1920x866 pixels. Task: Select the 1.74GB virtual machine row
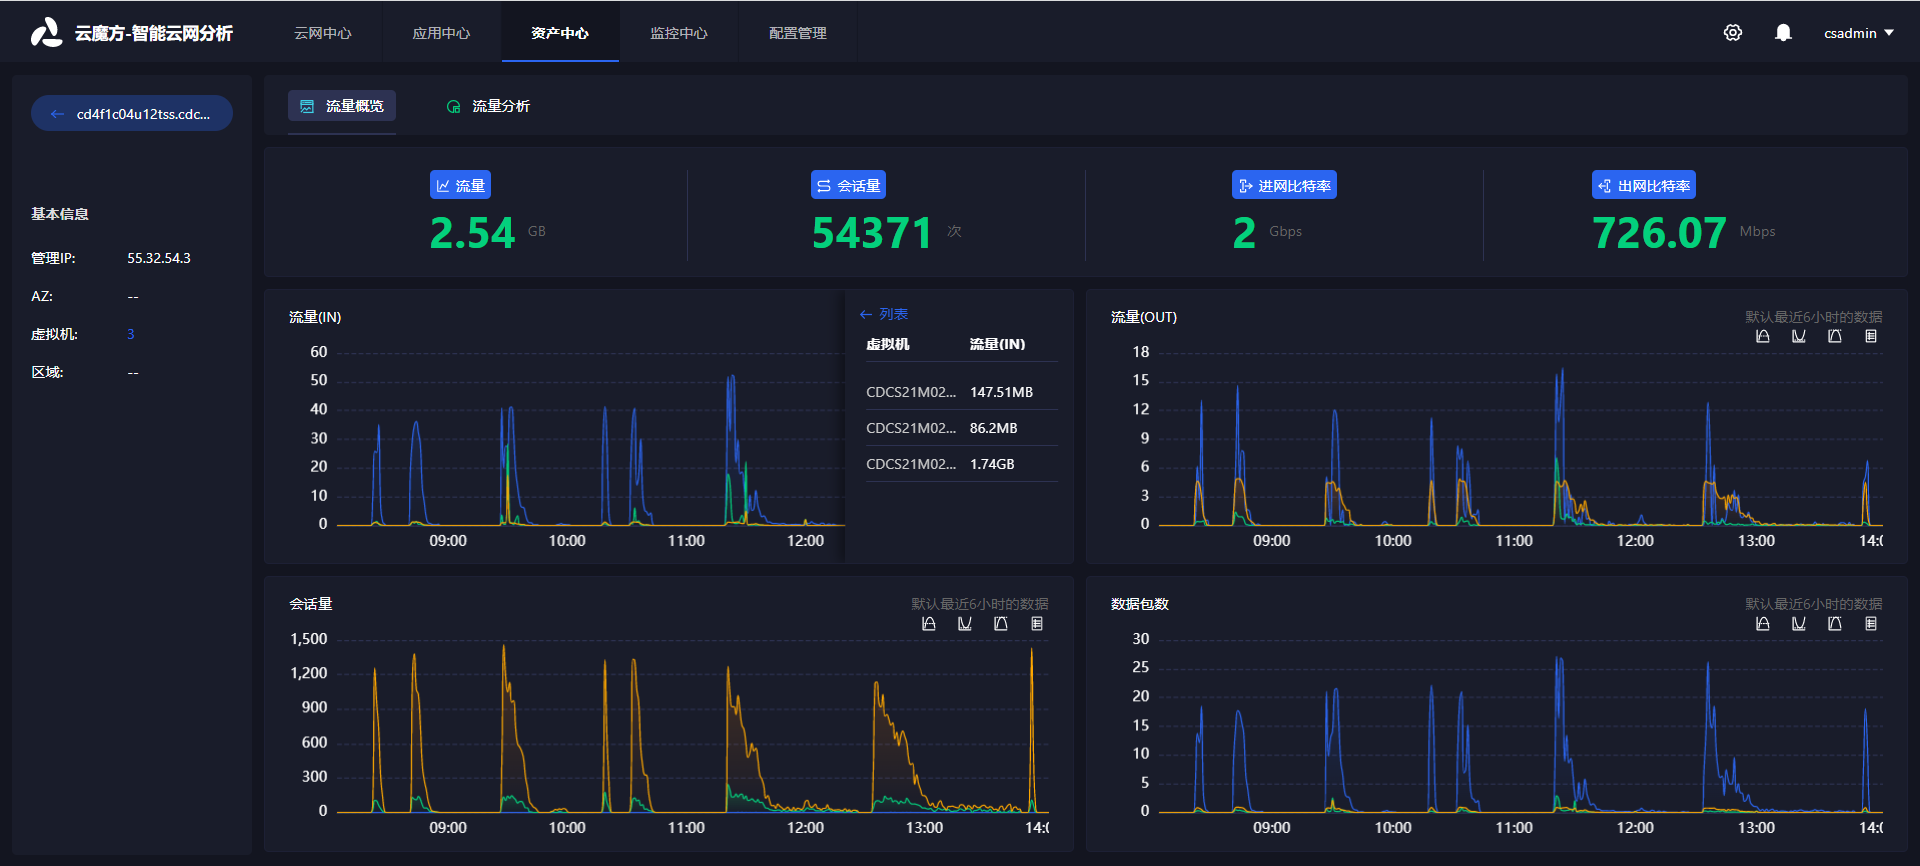tap(962, 464)
